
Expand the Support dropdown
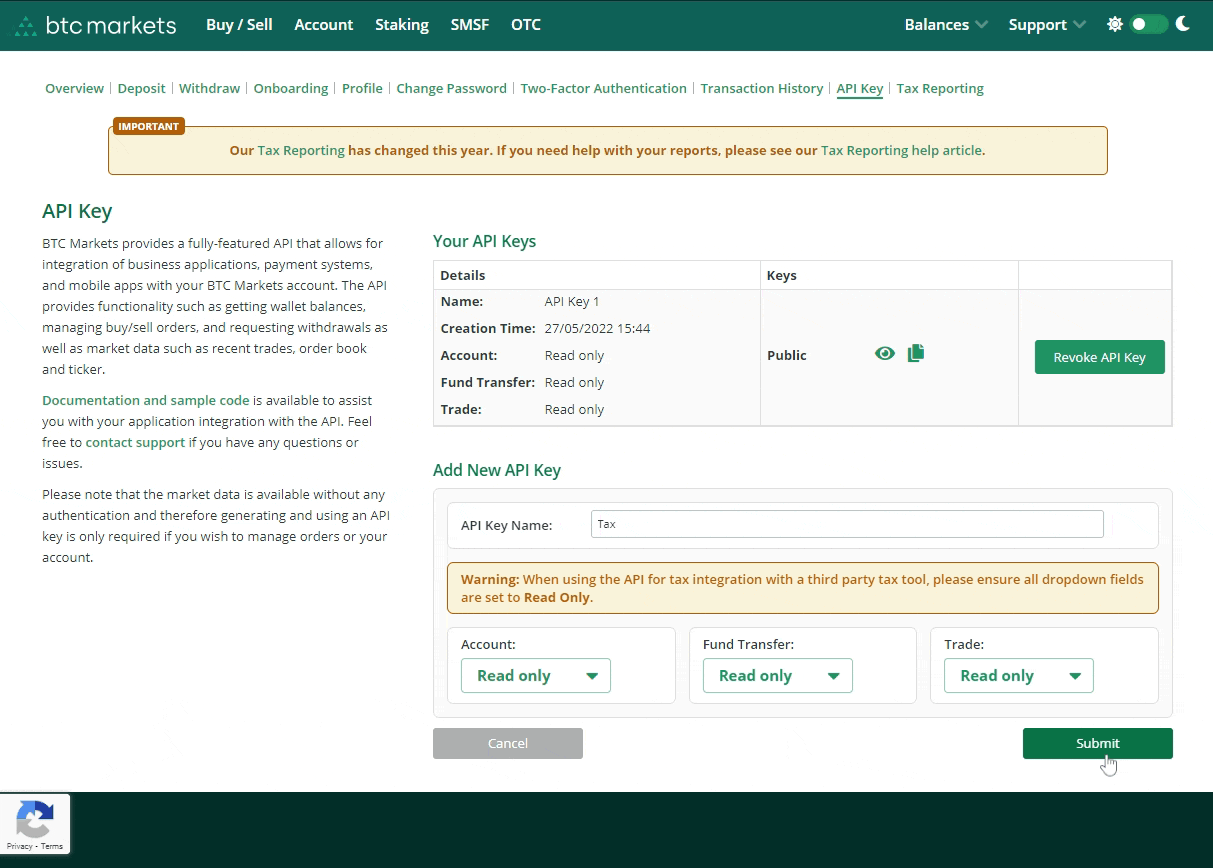1047,25
